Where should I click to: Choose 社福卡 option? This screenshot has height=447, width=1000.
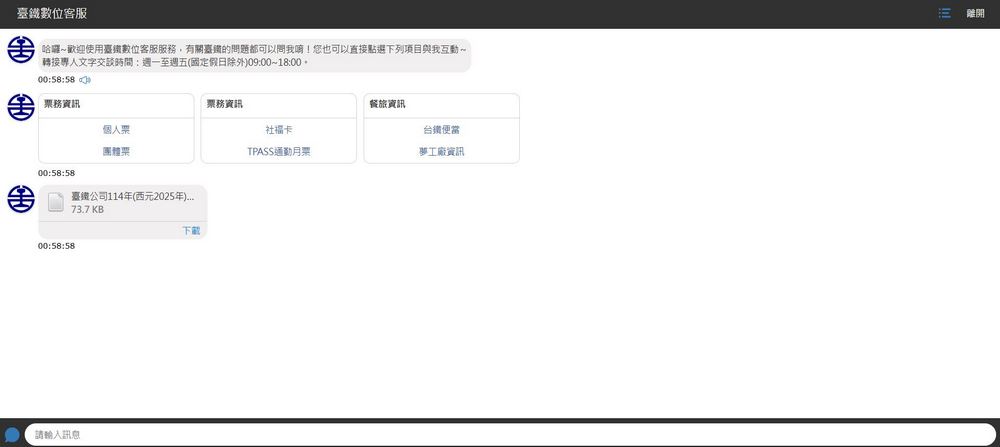click(279, 129)
